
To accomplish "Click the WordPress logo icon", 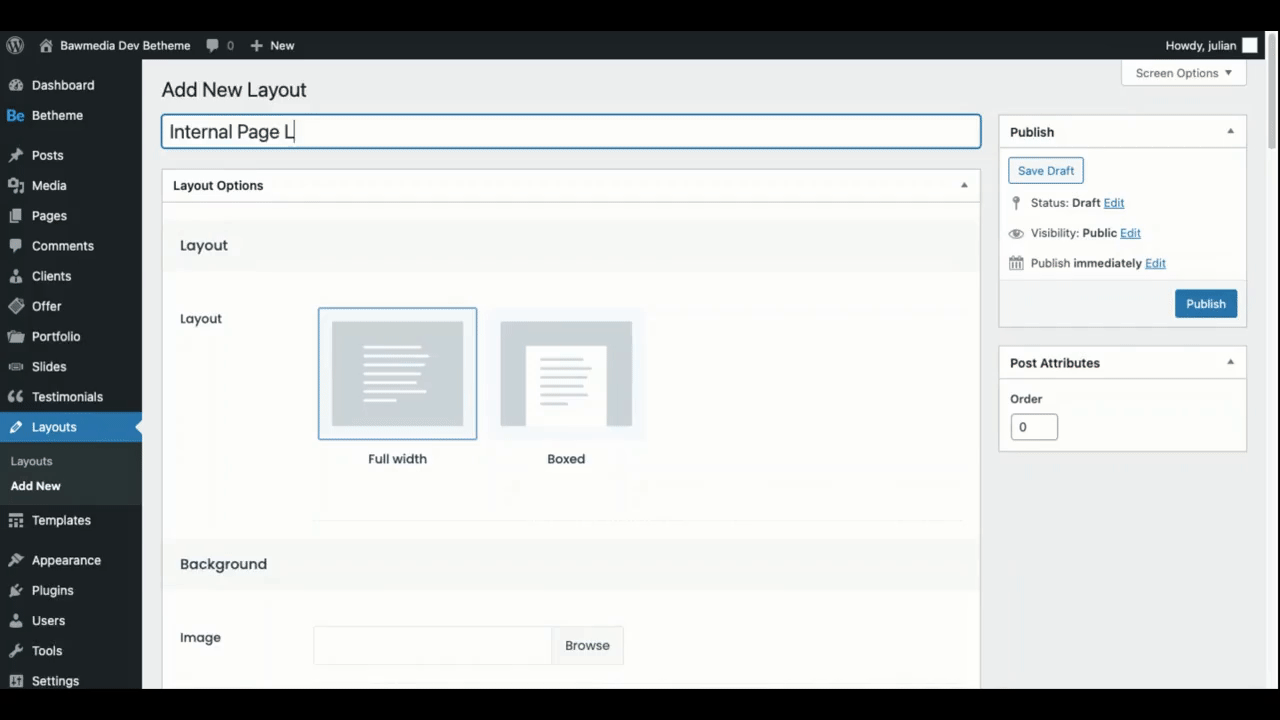I will click(15, 45).
